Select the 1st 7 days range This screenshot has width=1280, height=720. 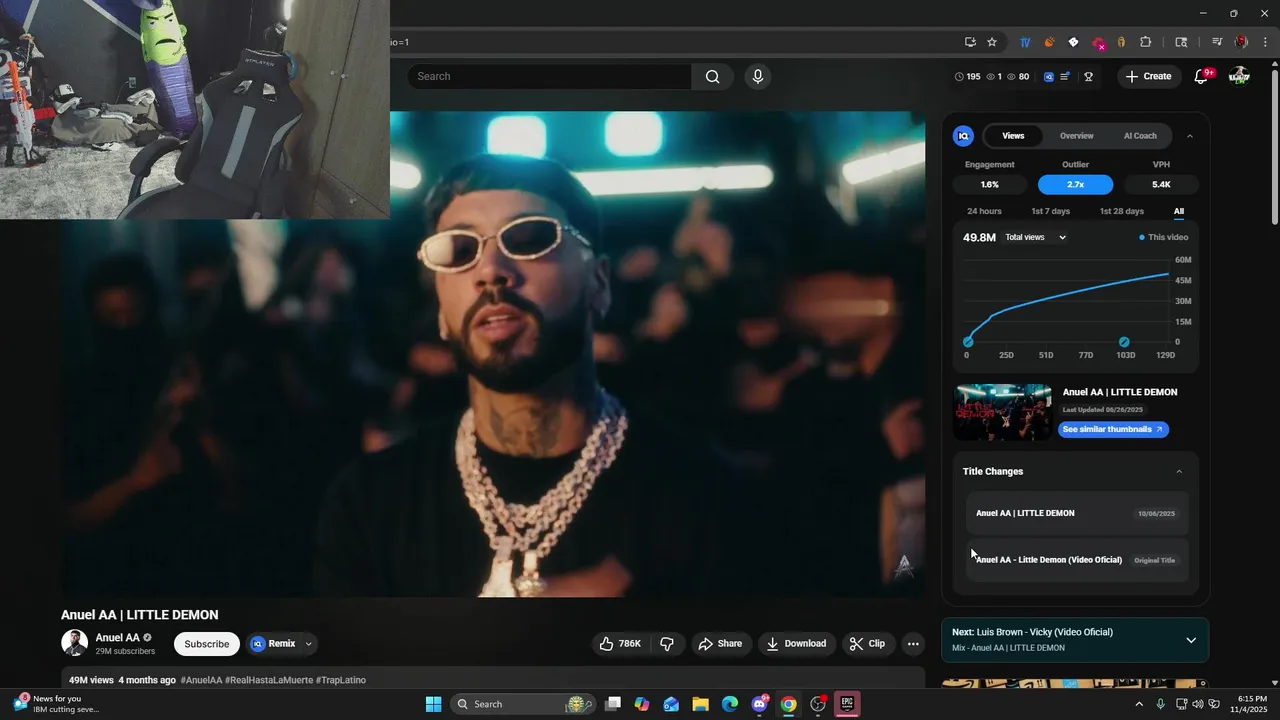[x=1050, y=211]
